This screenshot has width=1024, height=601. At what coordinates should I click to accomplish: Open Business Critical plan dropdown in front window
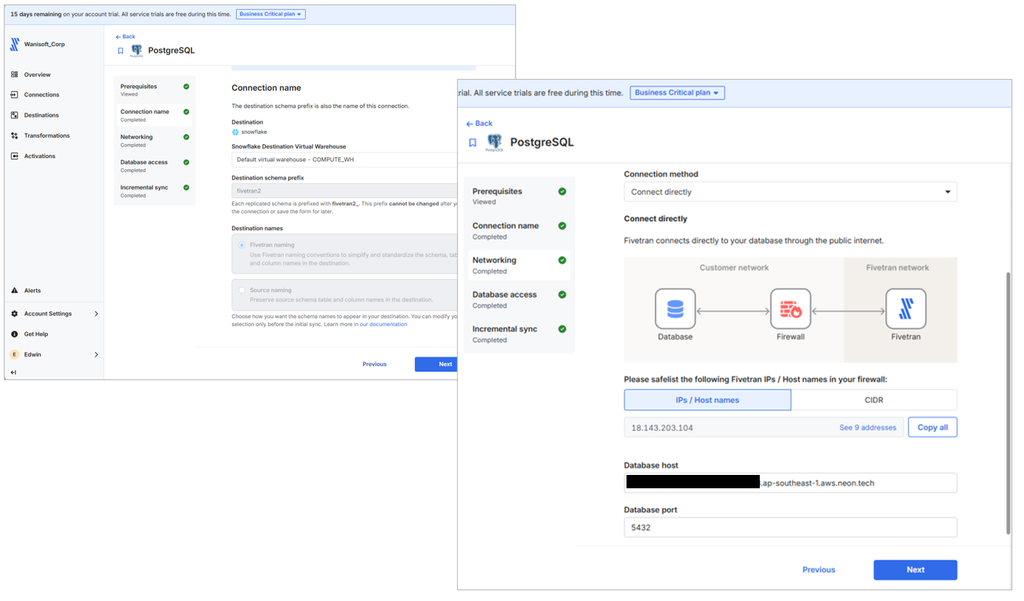[677, 93]
